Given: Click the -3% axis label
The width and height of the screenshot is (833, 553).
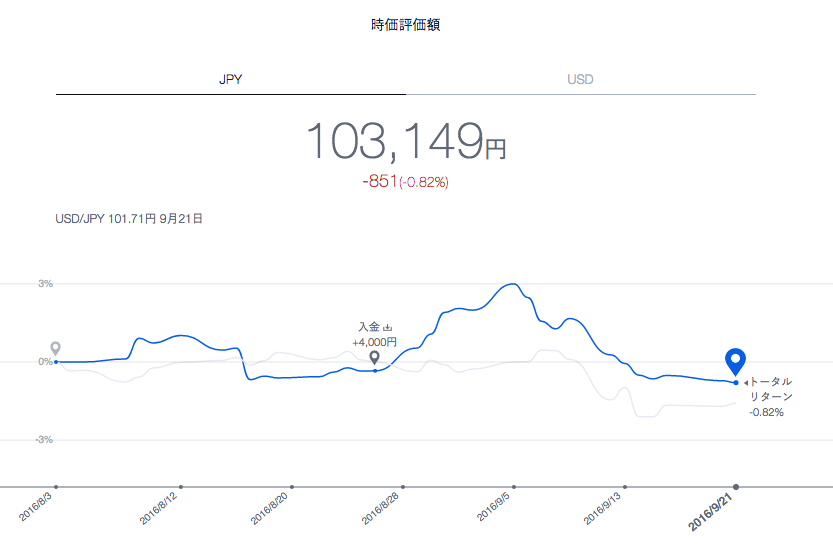Looking at the screenshot, I should click(x=44, y=440).
